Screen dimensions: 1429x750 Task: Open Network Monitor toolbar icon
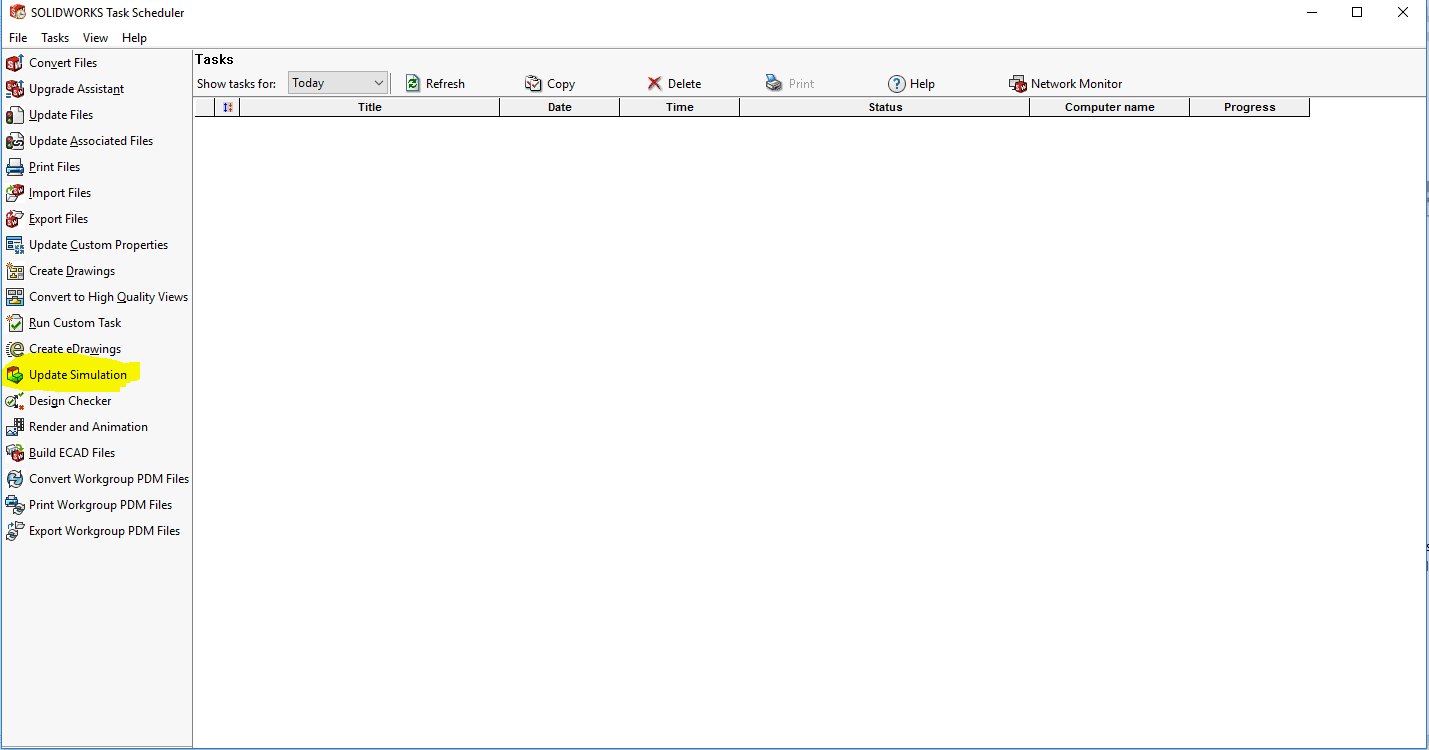1018,83
